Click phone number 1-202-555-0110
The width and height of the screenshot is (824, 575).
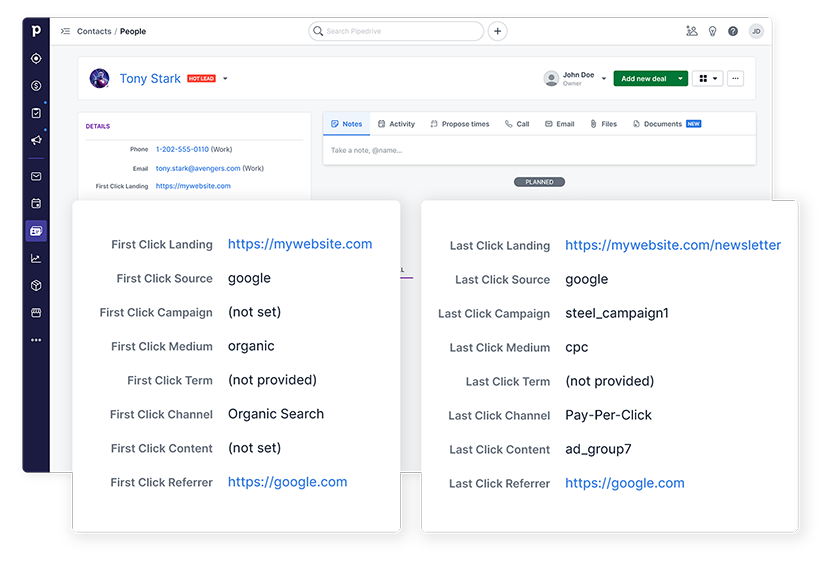click(182, 149)
